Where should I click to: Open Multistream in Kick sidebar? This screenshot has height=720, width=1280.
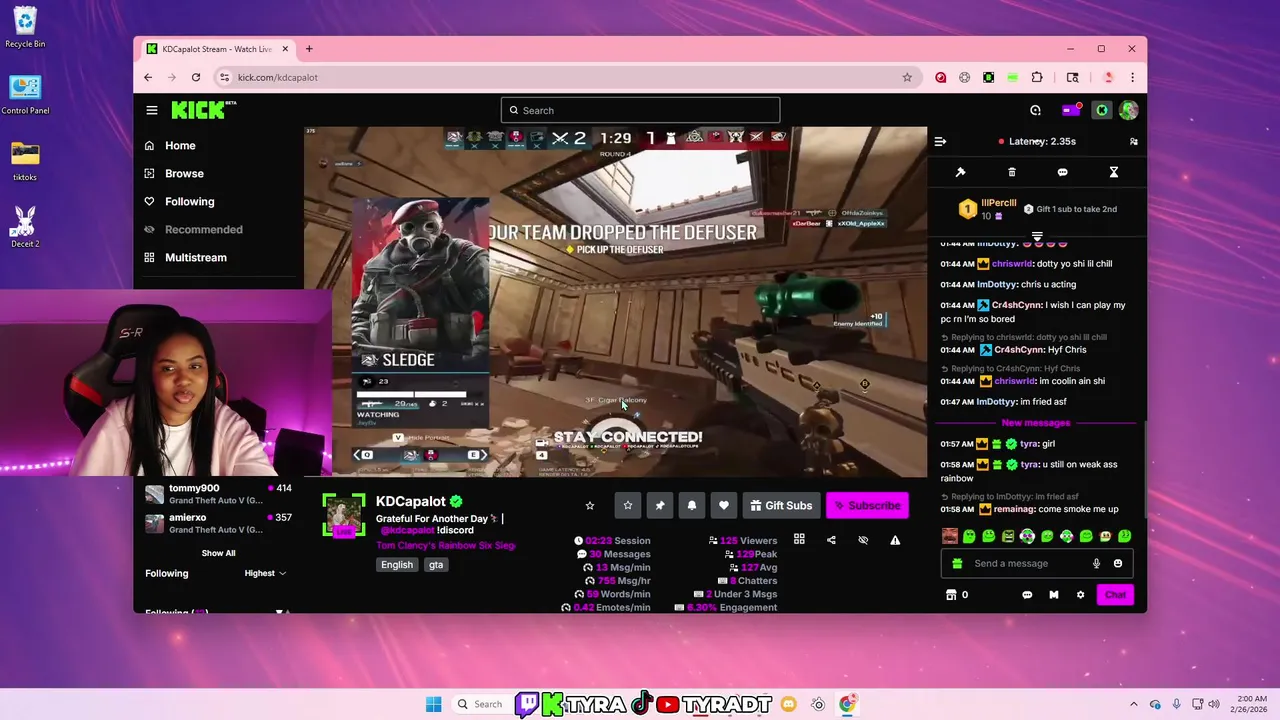(x=195, y=257)
